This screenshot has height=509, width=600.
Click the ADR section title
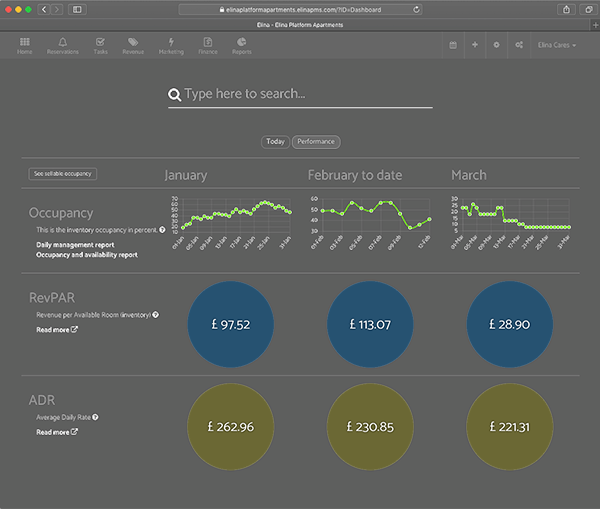coord(42,400)
